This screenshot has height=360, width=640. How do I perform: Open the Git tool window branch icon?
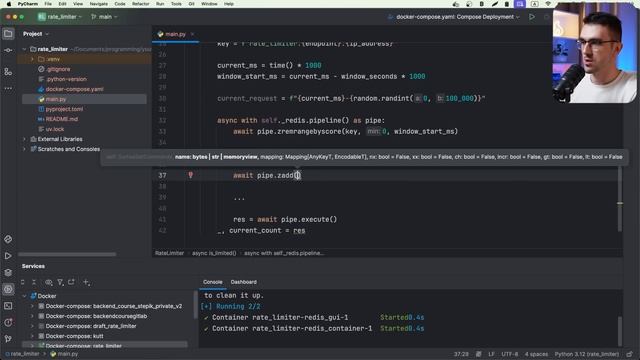pos(8,338)
